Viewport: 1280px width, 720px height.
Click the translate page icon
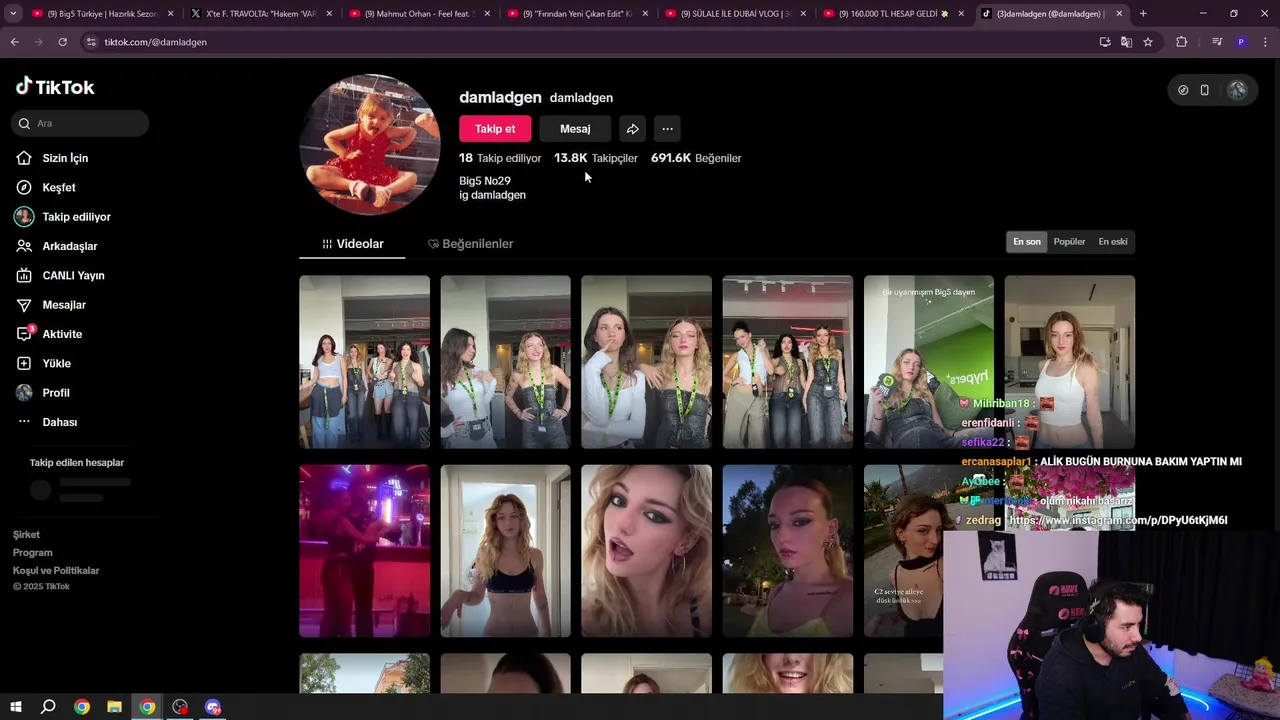point(1126,42)
